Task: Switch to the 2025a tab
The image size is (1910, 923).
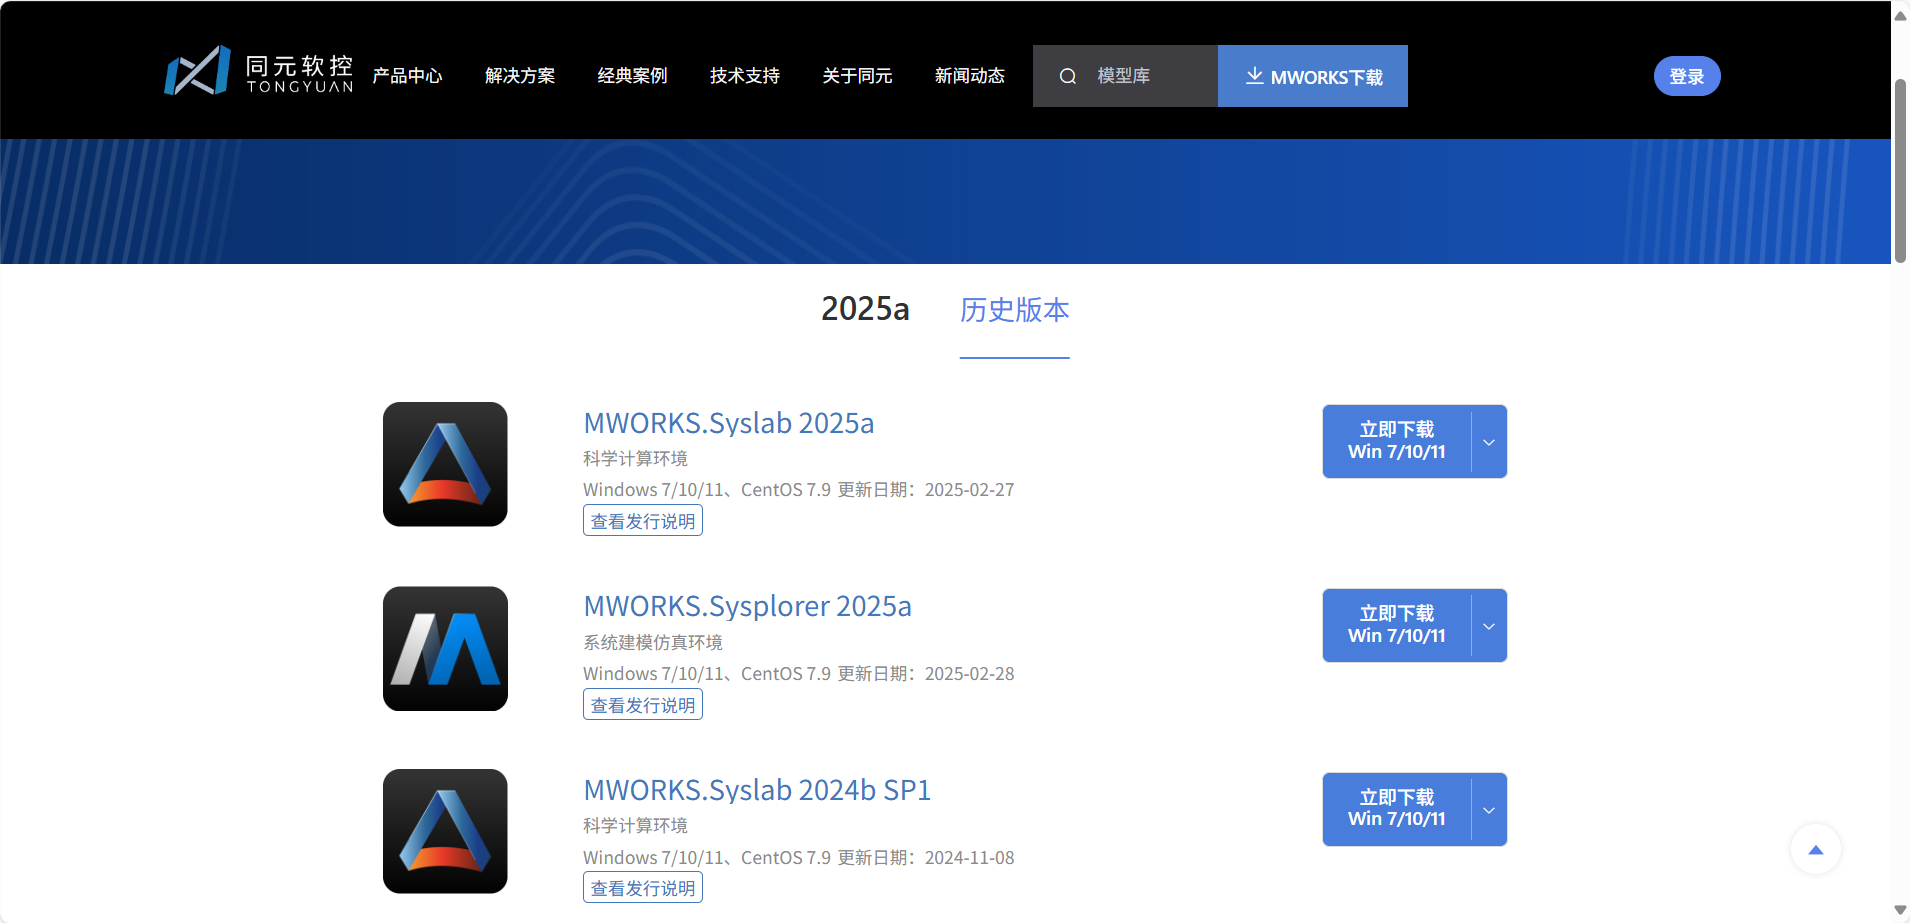Action: (865, 309)
